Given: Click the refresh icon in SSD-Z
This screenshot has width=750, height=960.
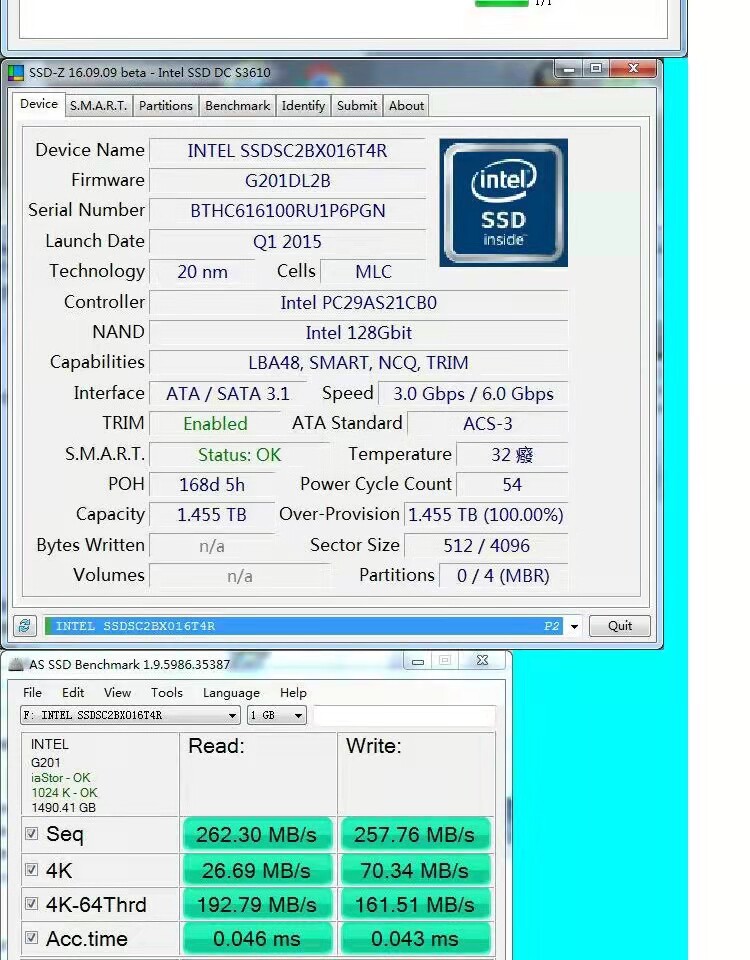Looking at the screenshot, I should pos(24,626).
